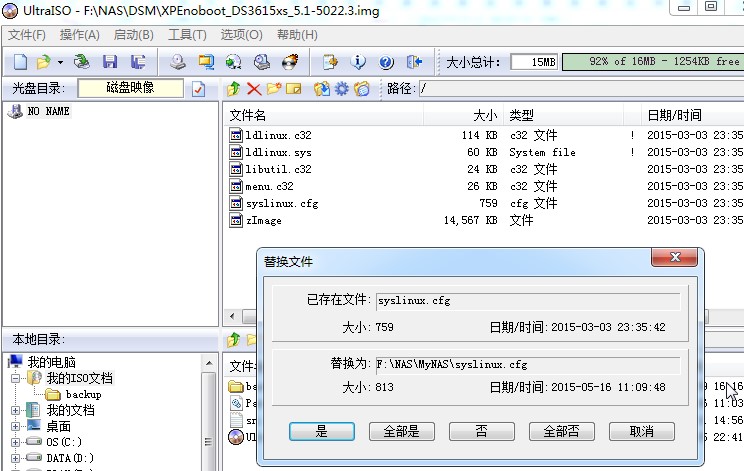The height and width of the screenshot is (471, 744).
Task: Open the 操作(A) menu
Action: [x=80, y=35]
